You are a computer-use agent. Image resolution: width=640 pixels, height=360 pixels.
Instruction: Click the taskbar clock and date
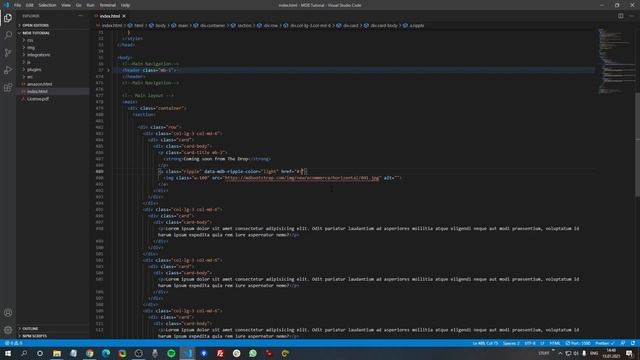[611, 353]
